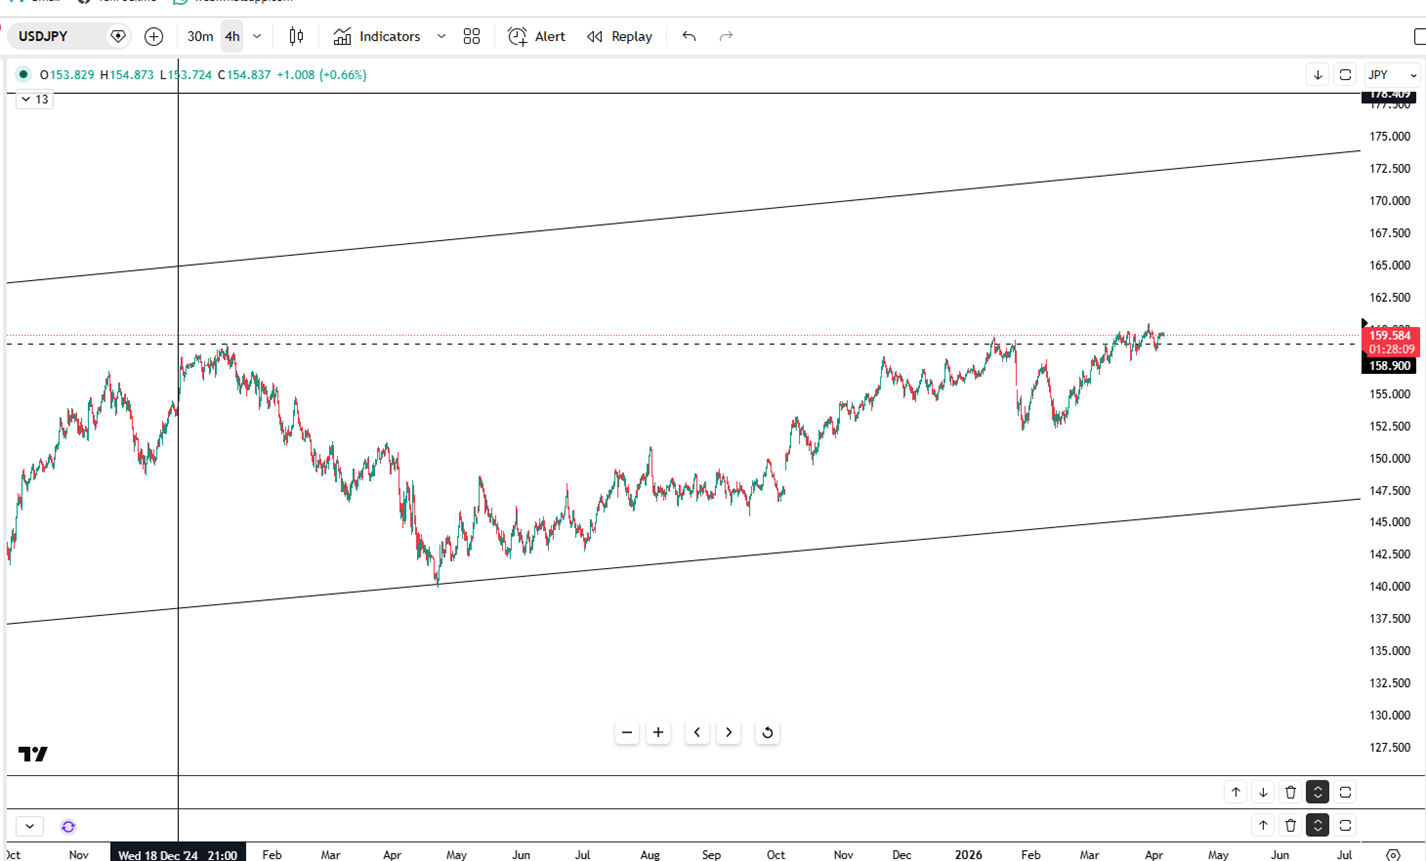
Task: Start Bar Replay mode
Action: click(620, 37)
